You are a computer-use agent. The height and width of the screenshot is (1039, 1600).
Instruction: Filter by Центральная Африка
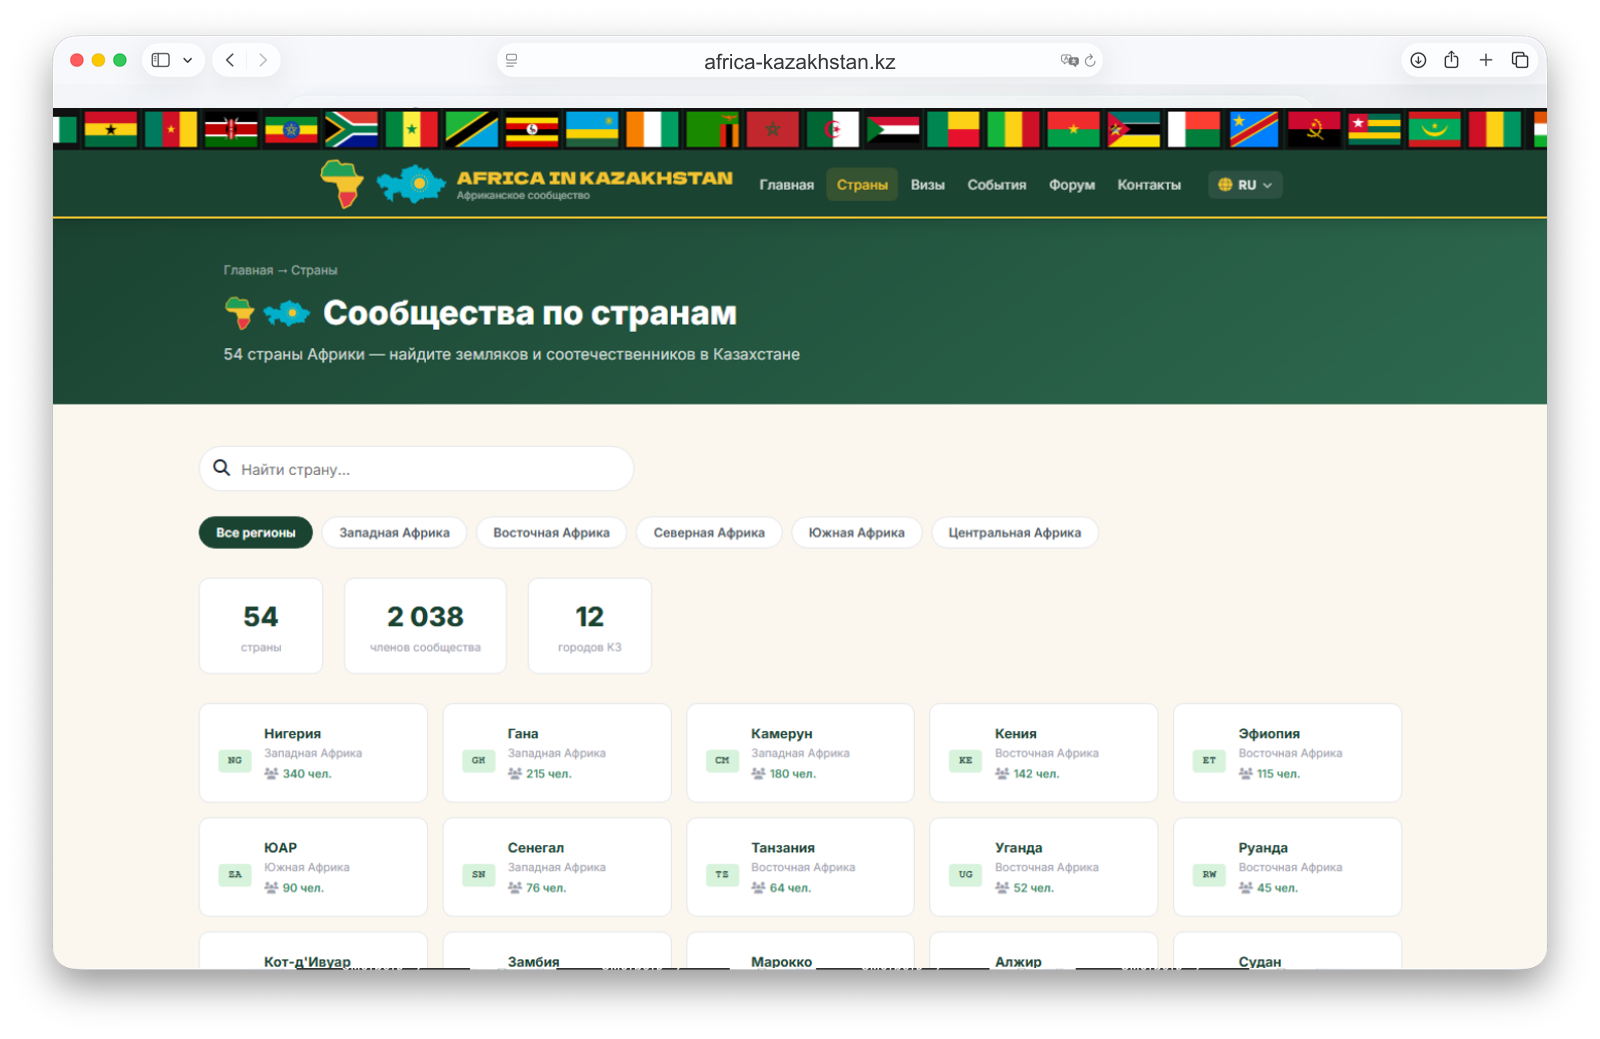click(x=1014, y=533)
